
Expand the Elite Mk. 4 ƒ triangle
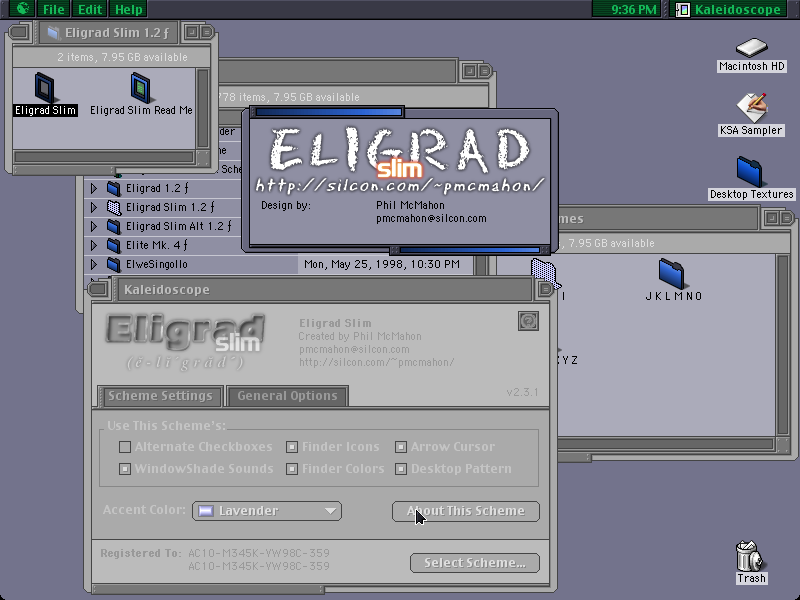point(93,245)
